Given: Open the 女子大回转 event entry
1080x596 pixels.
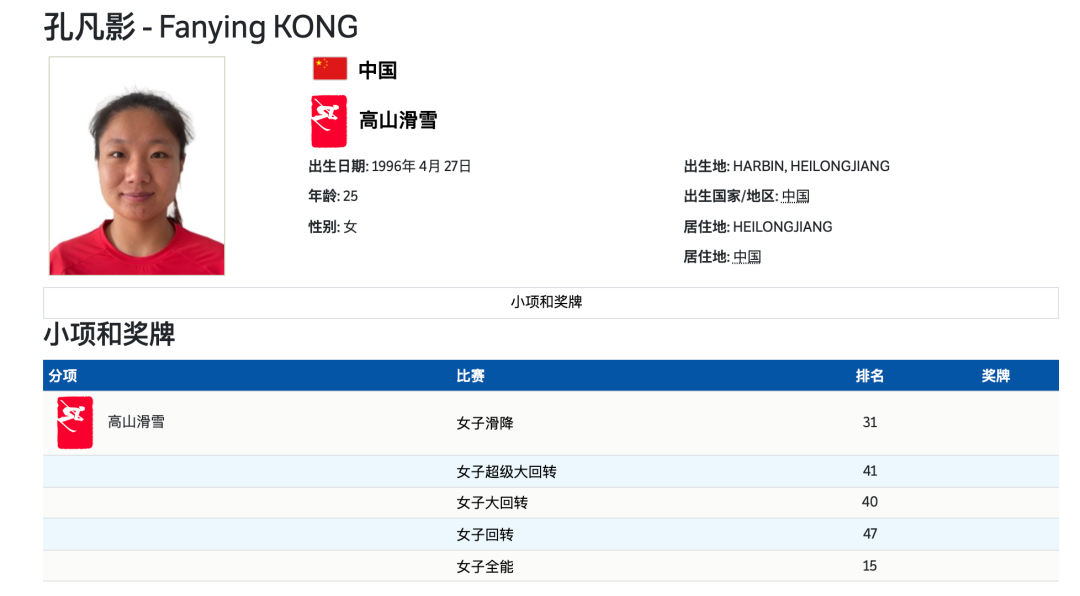Looking at the screenshot, I should (492, 502).
